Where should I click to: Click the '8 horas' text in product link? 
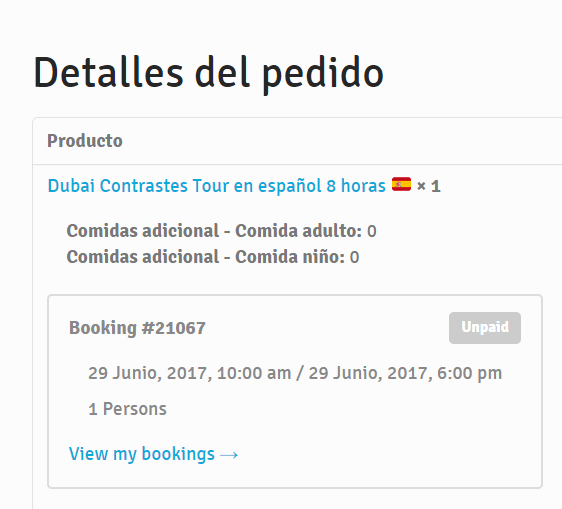(356, 186)
